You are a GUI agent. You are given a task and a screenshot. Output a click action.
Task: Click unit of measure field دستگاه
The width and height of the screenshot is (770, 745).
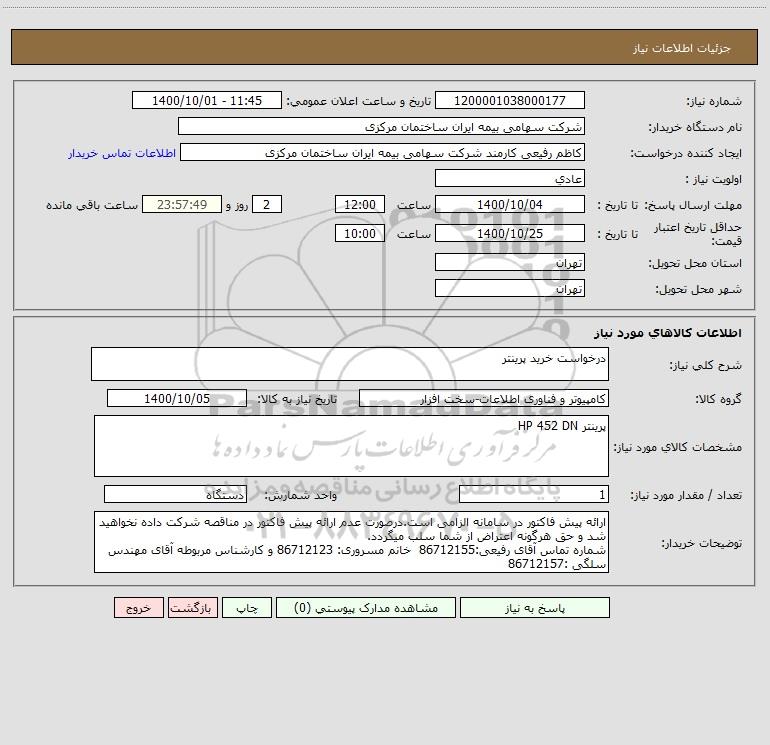tap(175, 495)
